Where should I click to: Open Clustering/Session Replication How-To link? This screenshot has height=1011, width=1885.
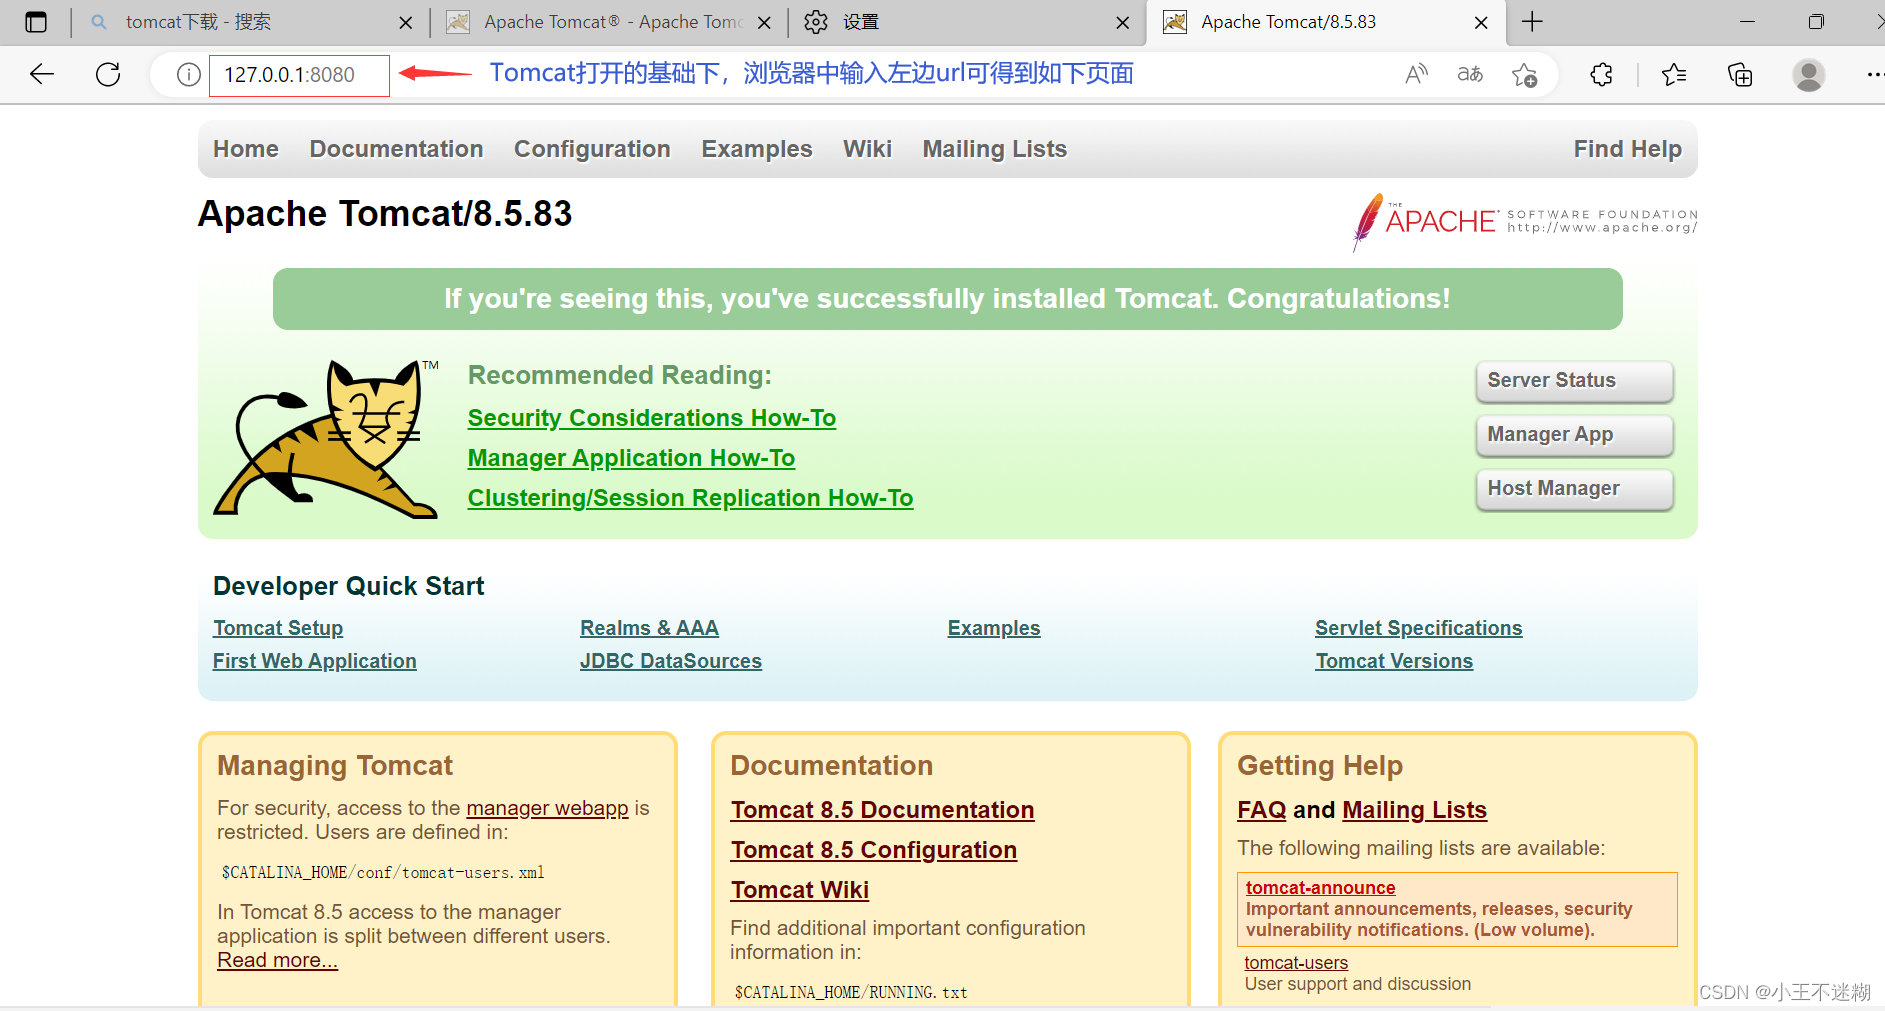pyautogui.click(x=690, y=498)
